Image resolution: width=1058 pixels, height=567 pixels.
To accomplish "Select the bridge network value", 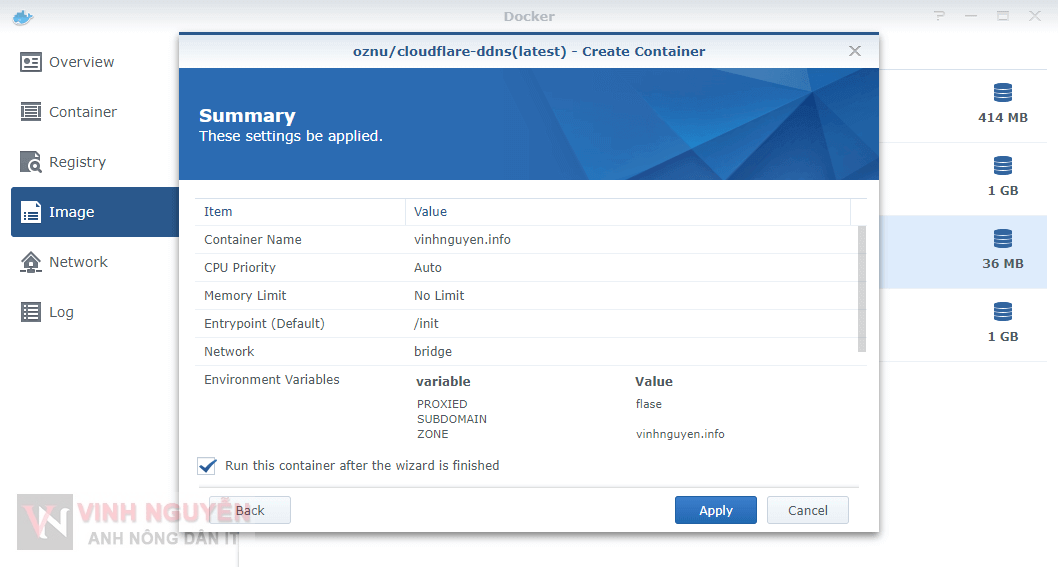I will 433,352.
